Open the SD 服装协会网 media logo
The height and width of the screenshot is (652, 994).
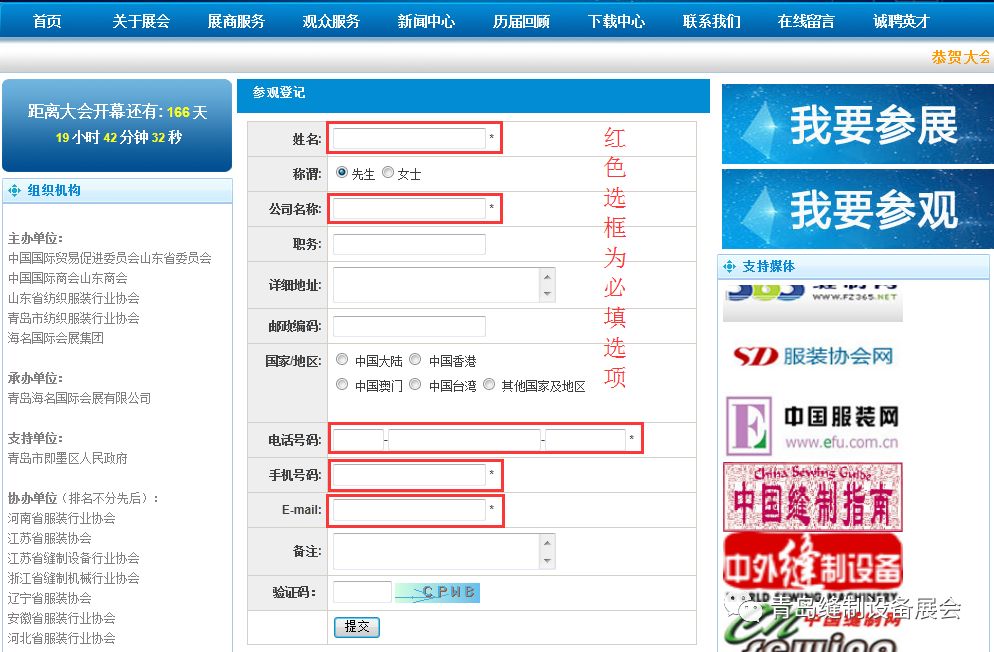812,356
